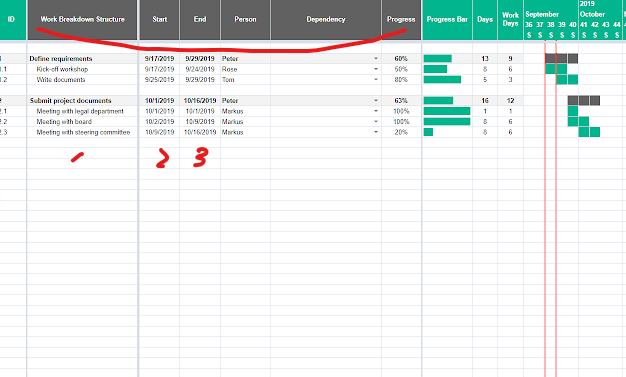Select the Write documents task cell
626x377 pixels.
coord(83,79)
